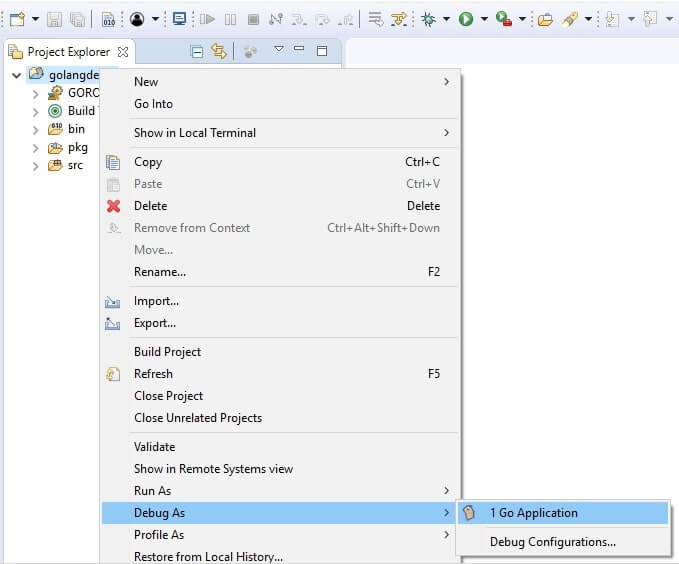The image size is (679, 564).
Task: Click the red Delete icon in context menu
Action: 113,206
